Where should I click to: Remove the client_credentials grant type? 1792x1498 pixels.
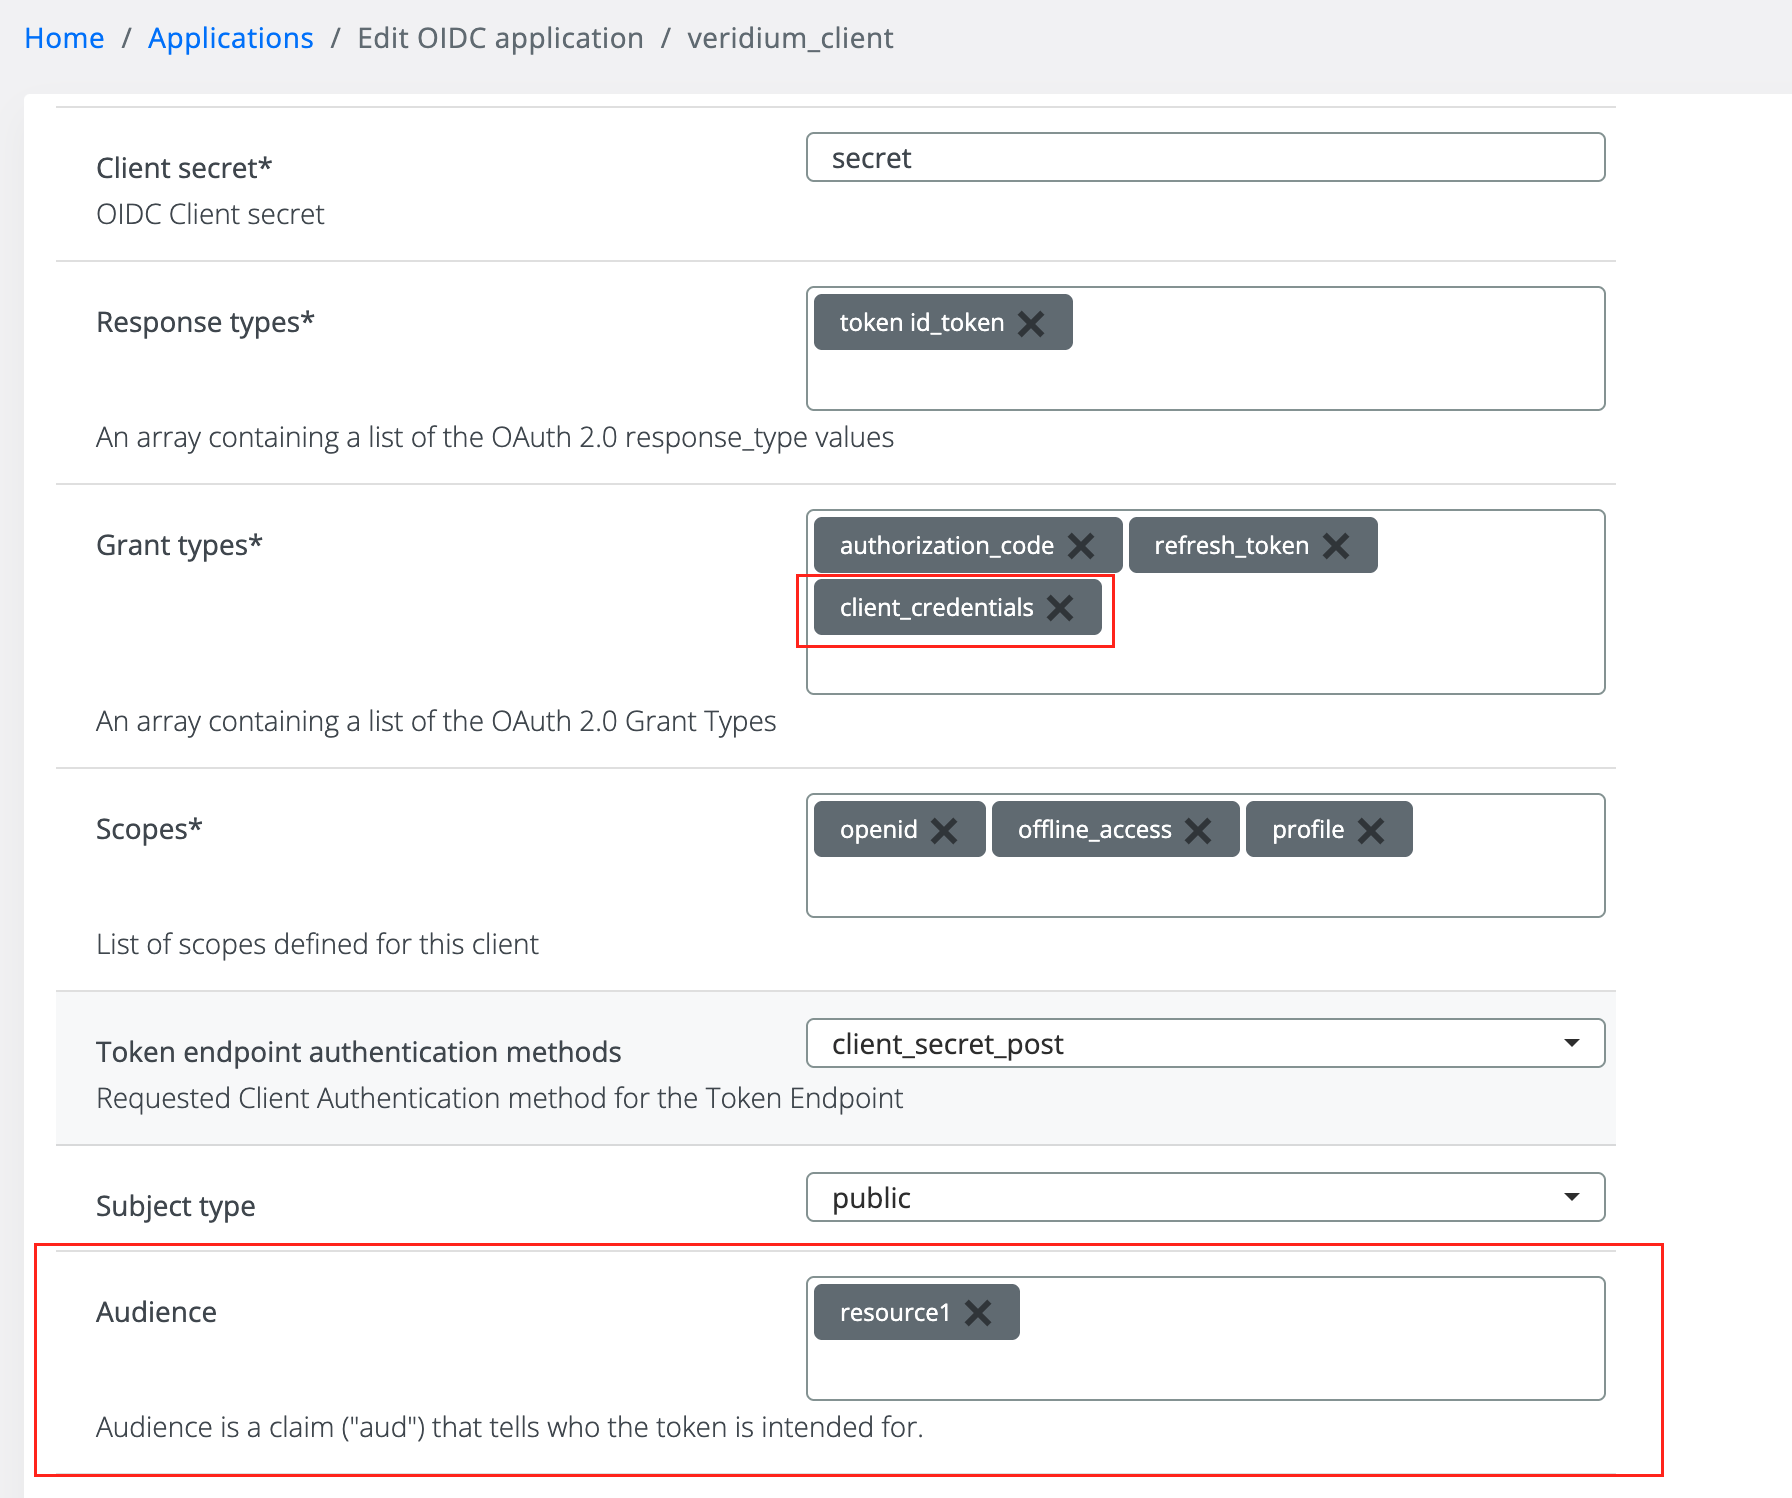pyautogui.click(x=1060, y=608)
